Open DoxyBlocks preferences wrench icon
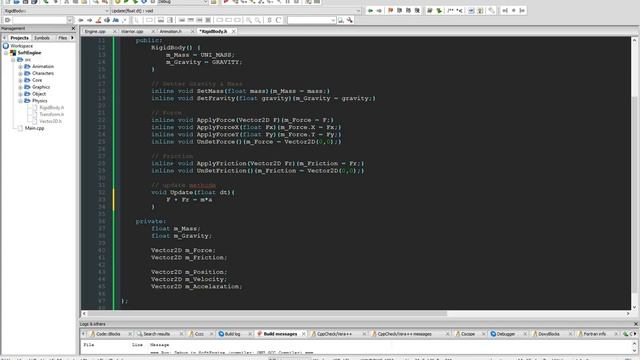 pos(491,11)
